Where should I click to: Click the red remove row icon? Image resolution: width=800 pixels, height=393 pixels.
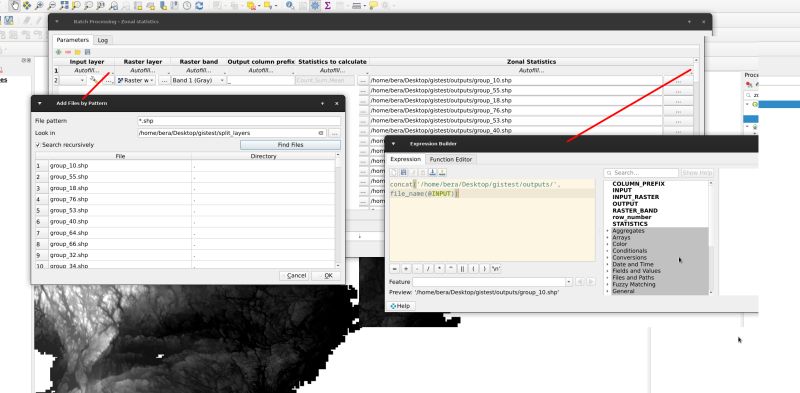68,52
